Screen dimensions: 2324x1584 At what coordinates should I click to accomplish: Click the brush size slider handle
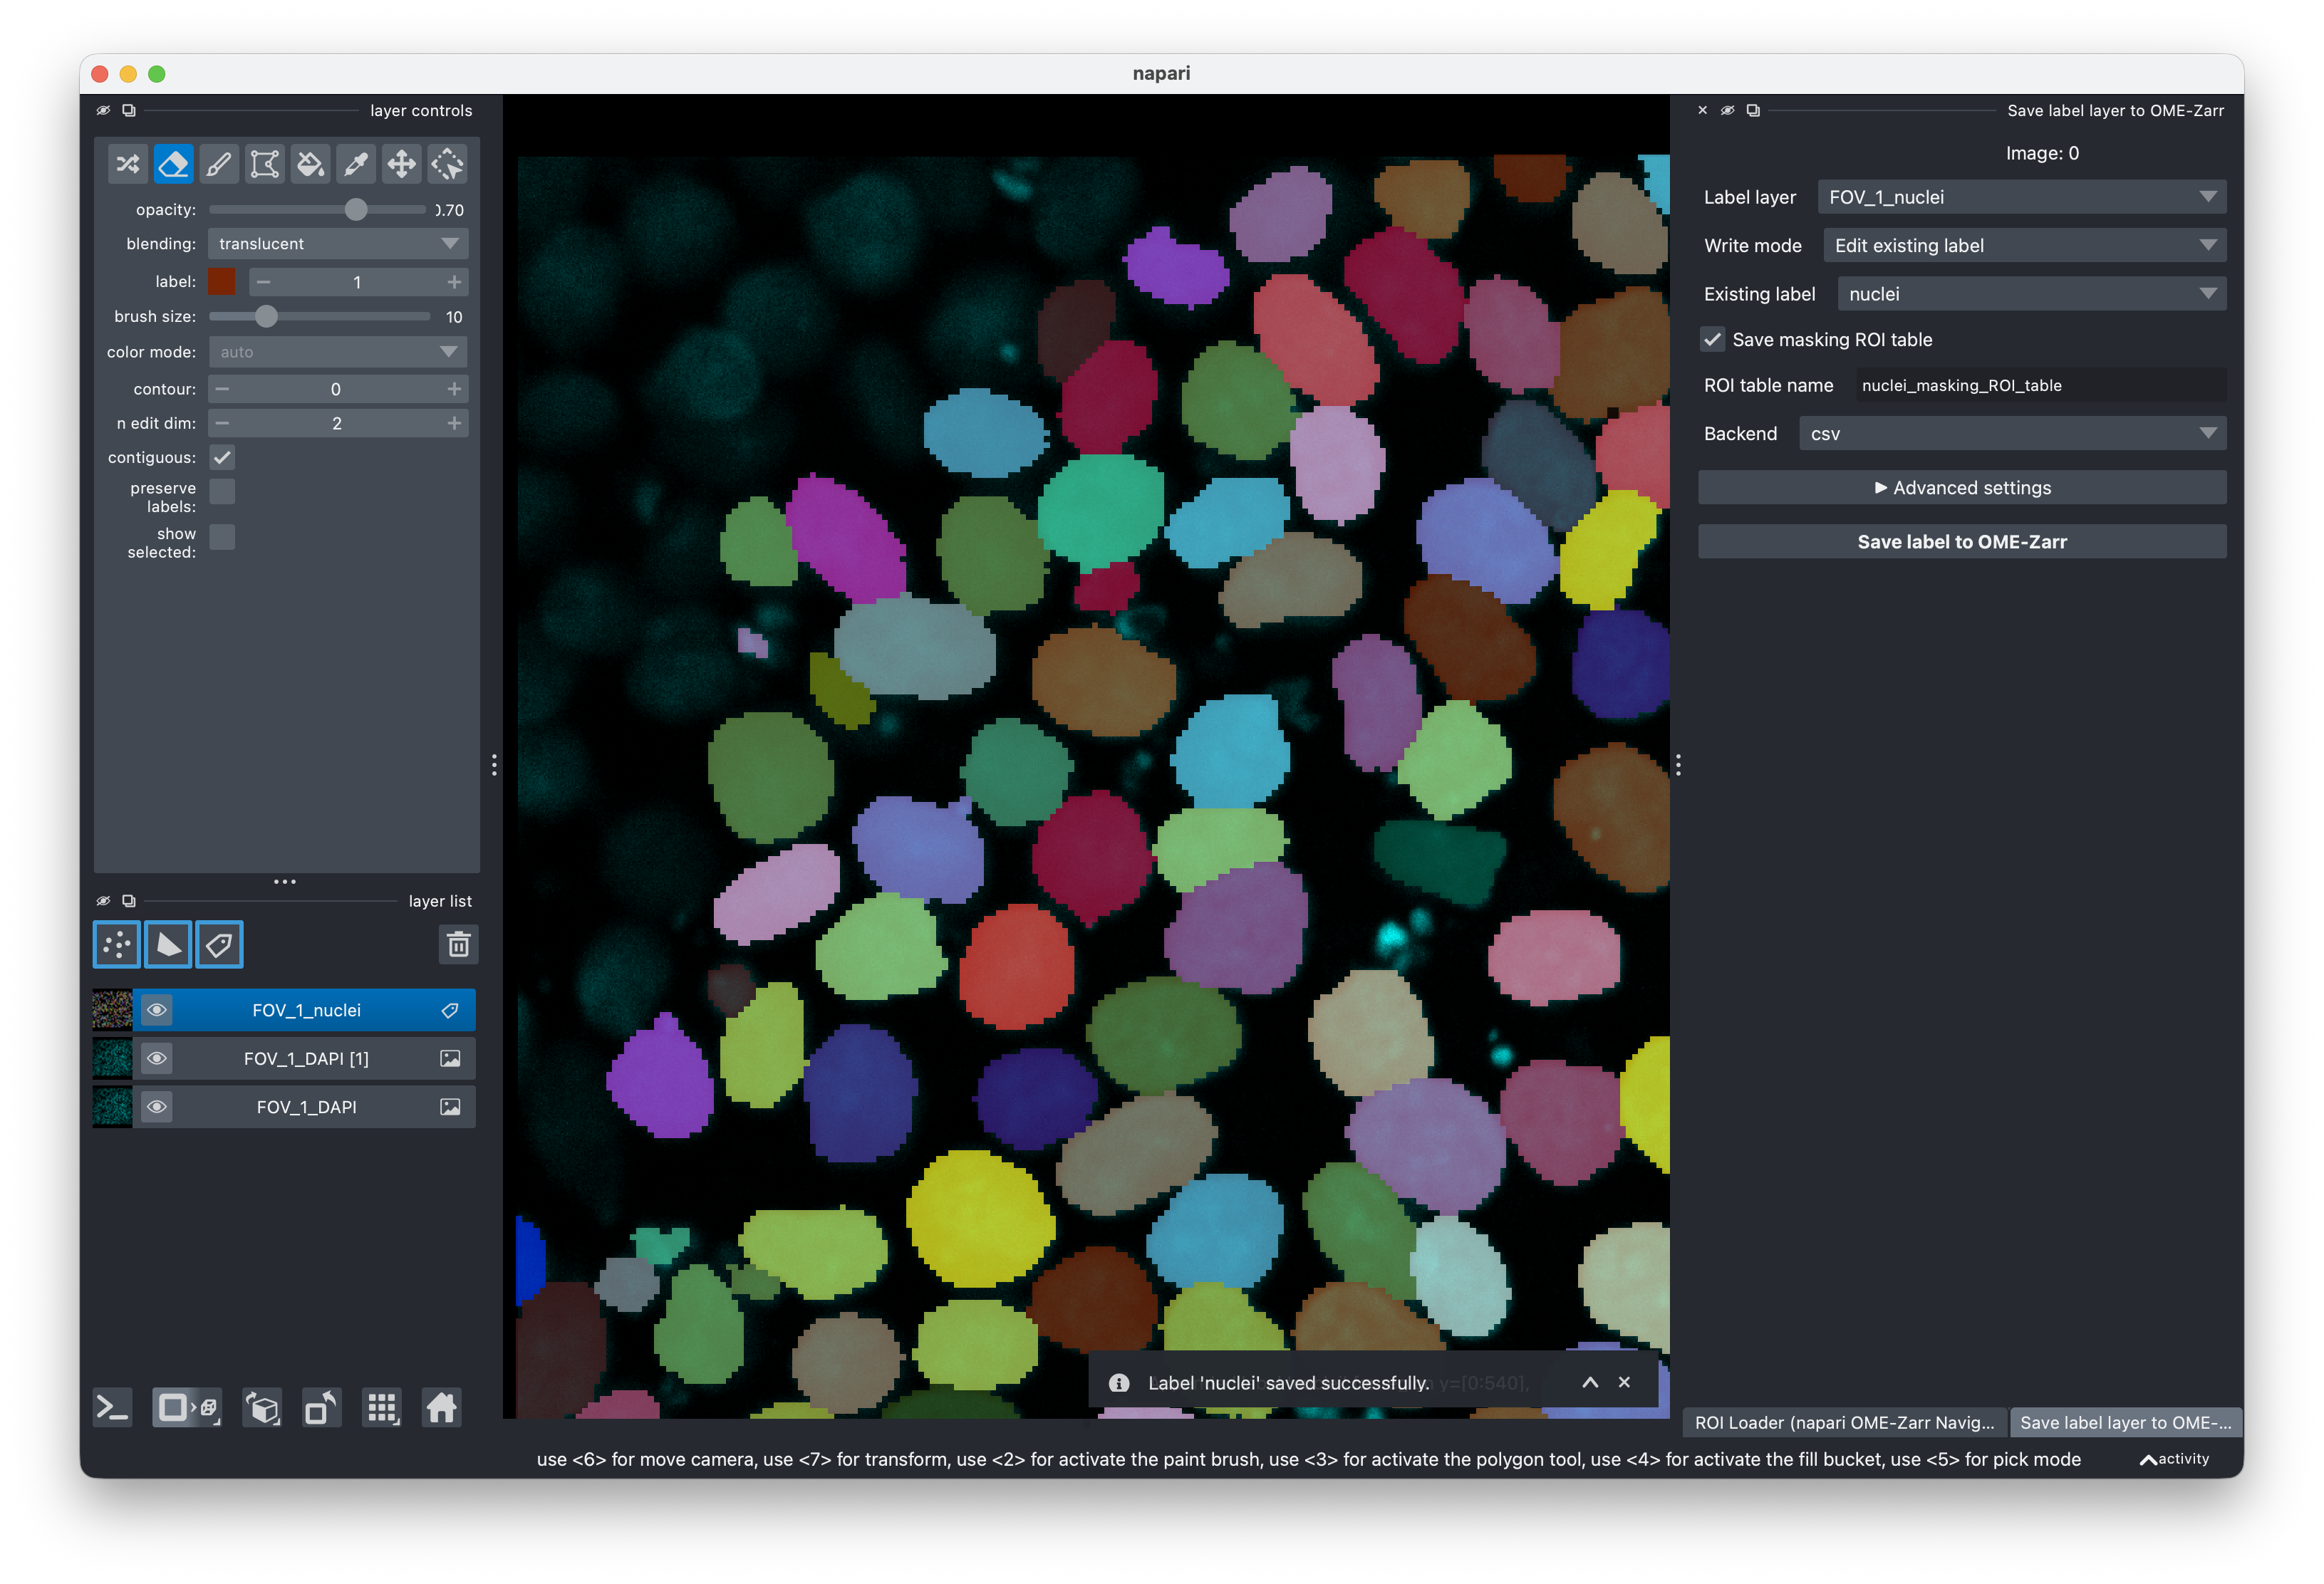coord(266,316)
